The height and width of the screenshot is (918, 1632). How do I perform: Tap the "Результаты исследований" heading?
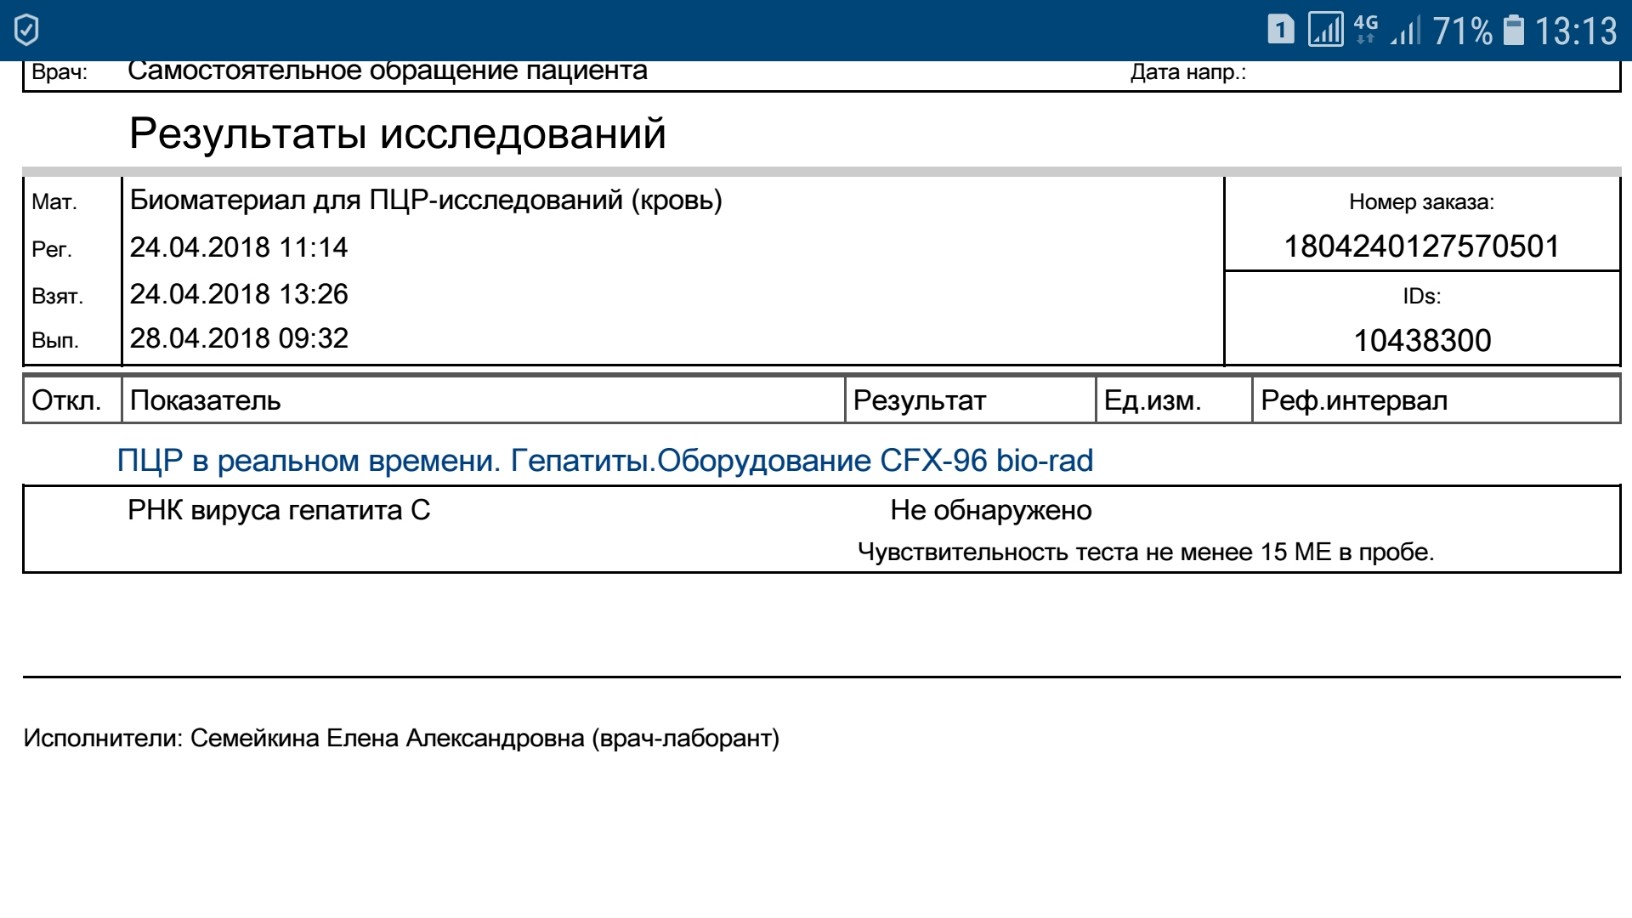coord(397,133)
